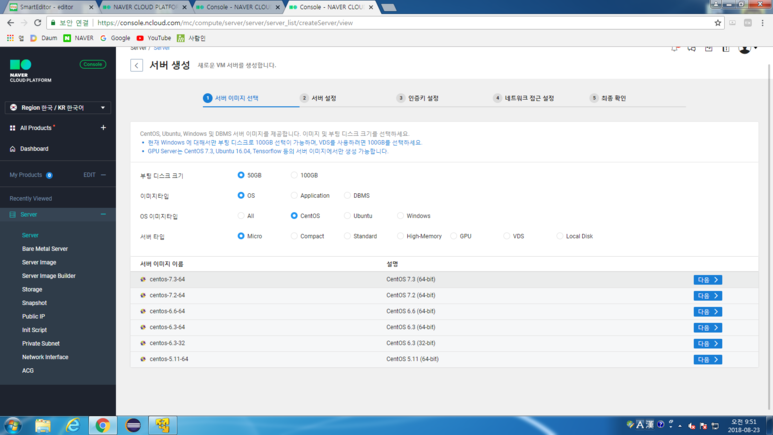Viewport: 773px width, 435px height.
Task: Open the Region language dropdown
Action: click(x=58, y=108)
